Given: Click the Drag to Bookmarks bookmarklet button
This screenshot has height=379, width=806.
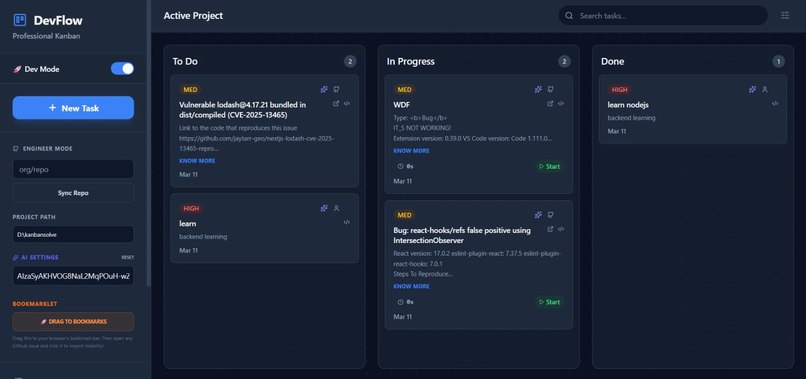Looking at the screenshot, I should [74, 321].
